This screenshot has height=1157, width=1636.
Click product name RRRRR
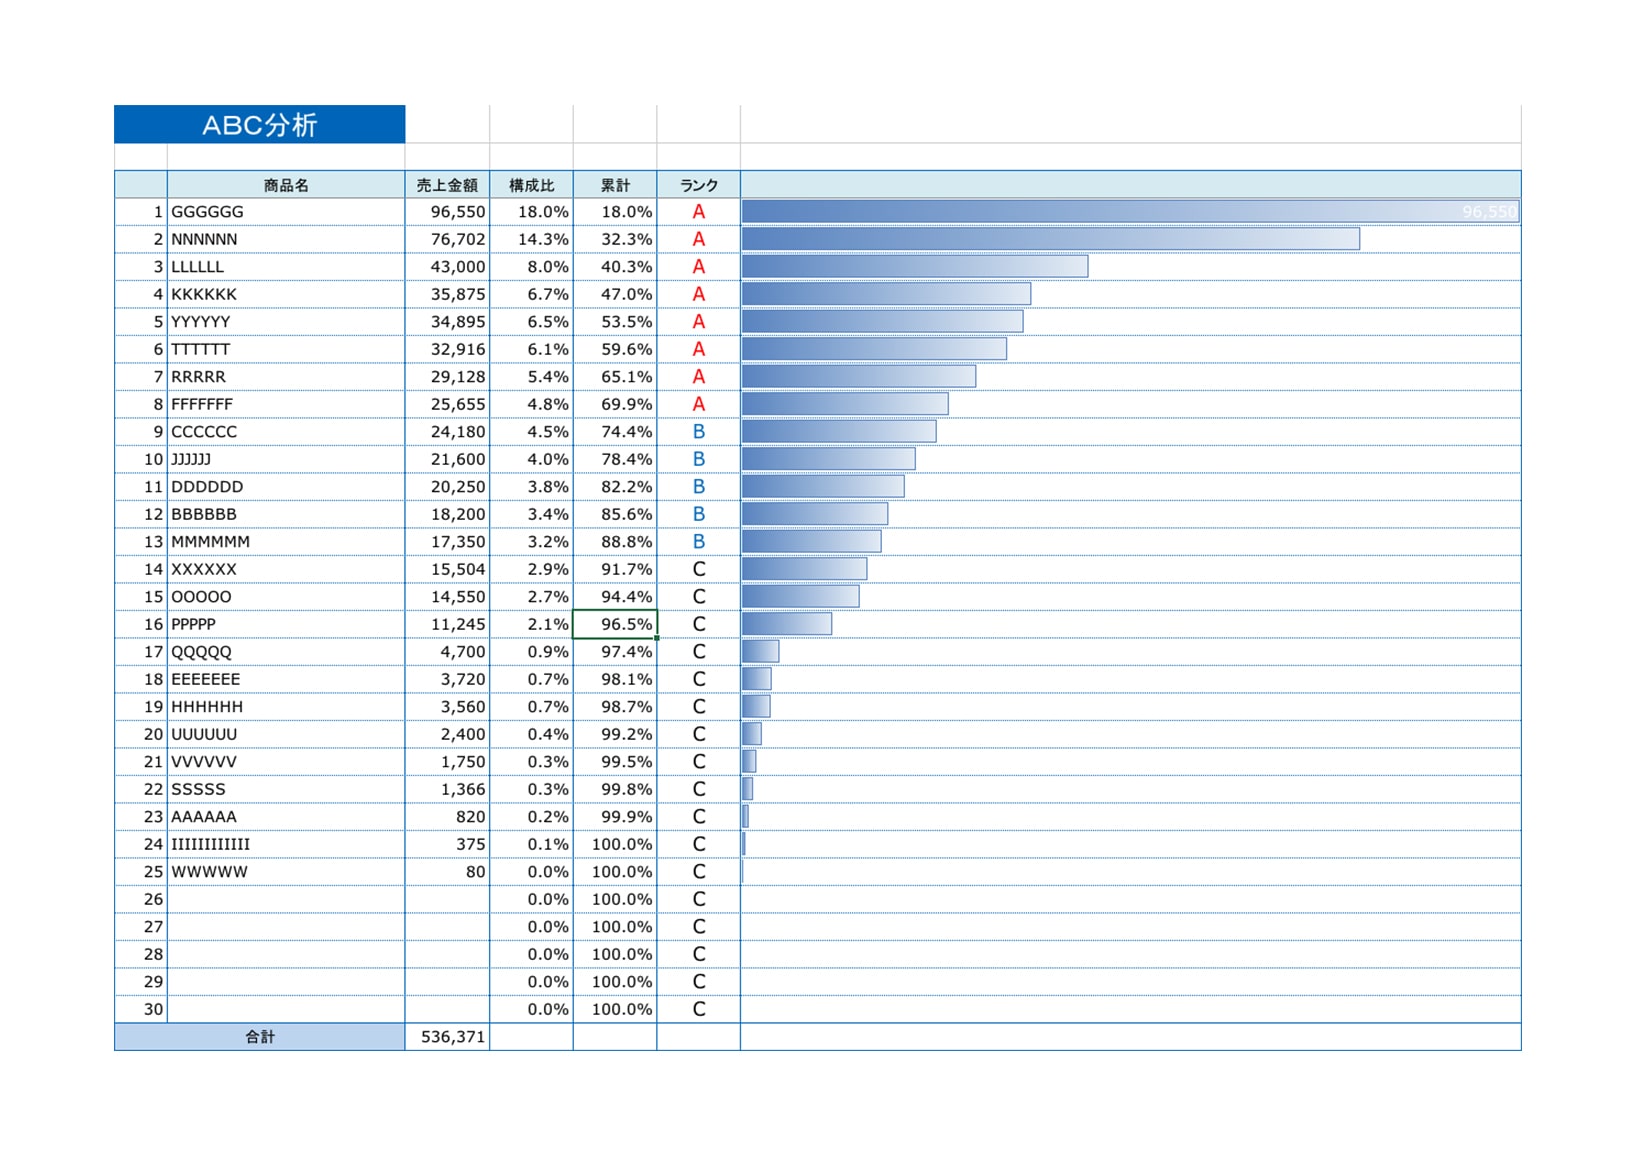198,377
